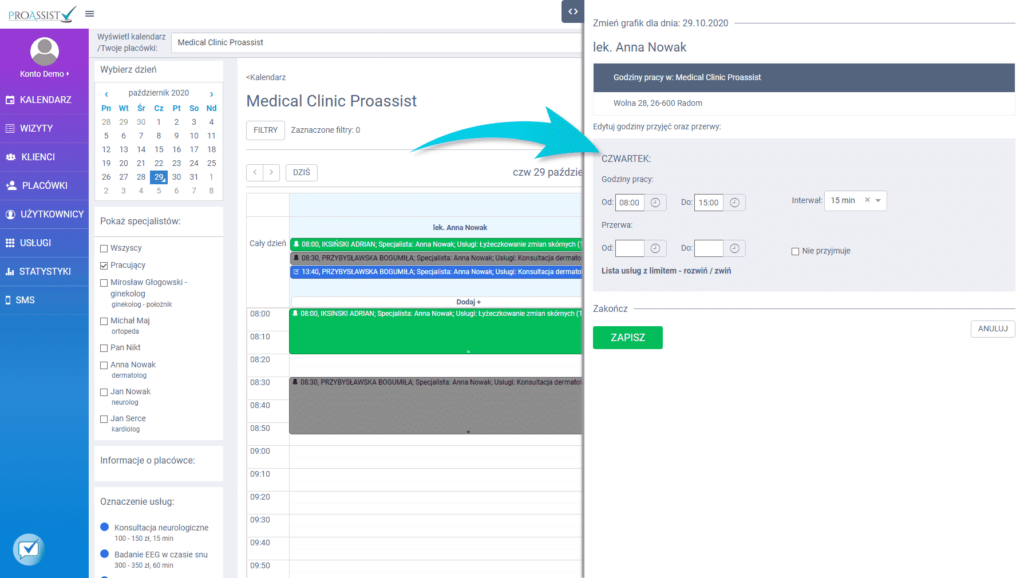This screenshot has height=578, width=1024.
Task: Expand the Konto Demo account menu
Action: (x=45, y=74)
